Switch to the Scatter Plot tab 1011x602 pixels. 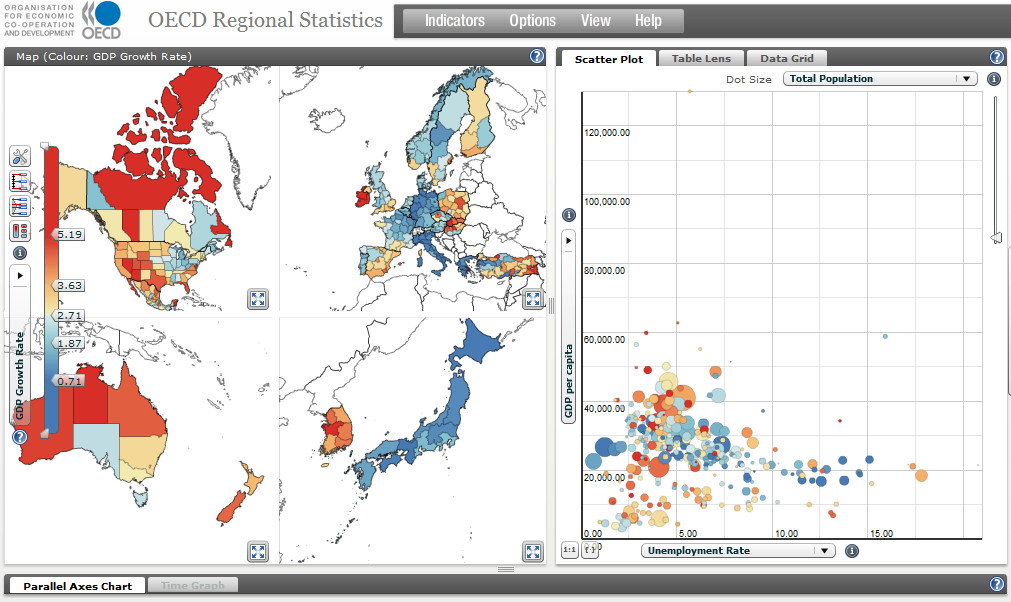609,59
